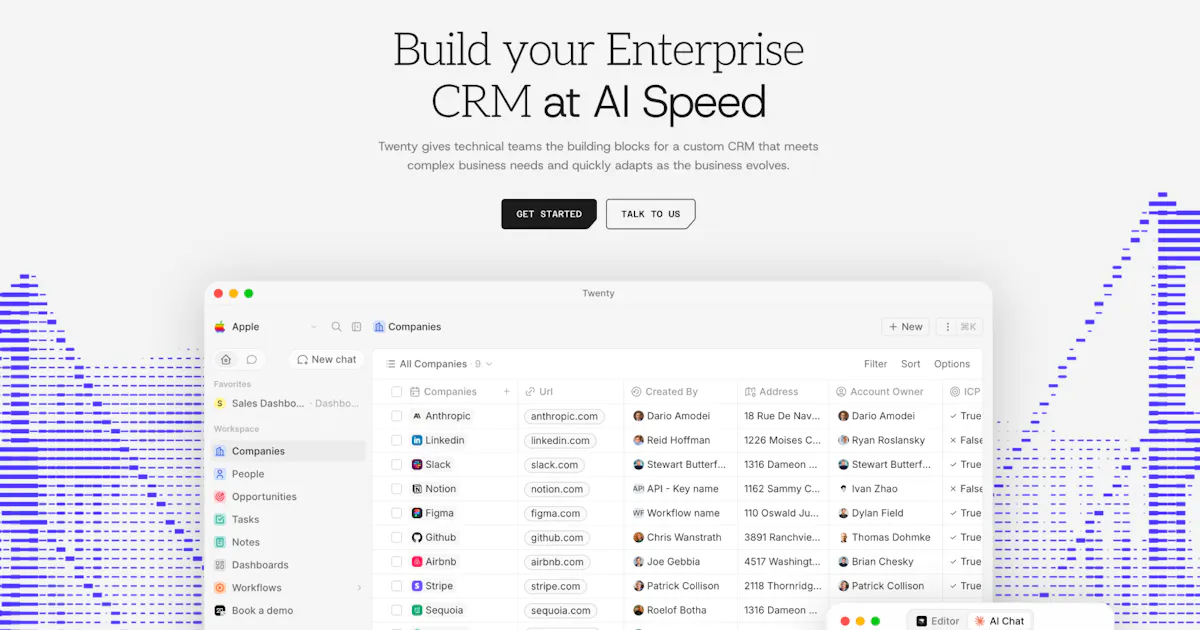Select the chat bubble icon tab in sidebar
This screenshot has width=1200, height=630.
pyautogui.click(x=252, y=359)
